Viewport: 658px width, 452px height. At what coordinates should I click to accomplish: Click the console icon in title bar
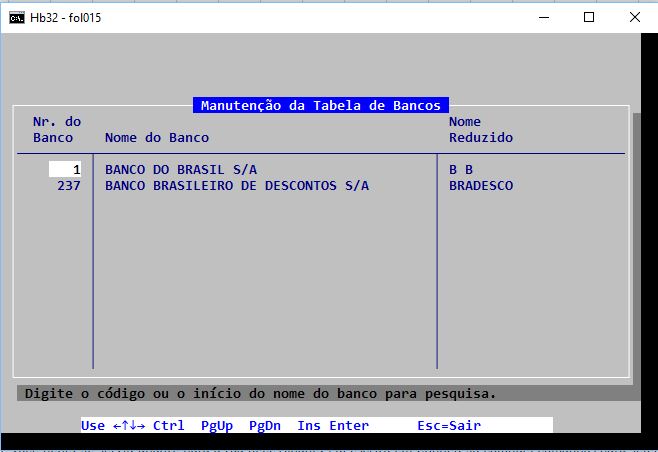(x=17, y=18)
